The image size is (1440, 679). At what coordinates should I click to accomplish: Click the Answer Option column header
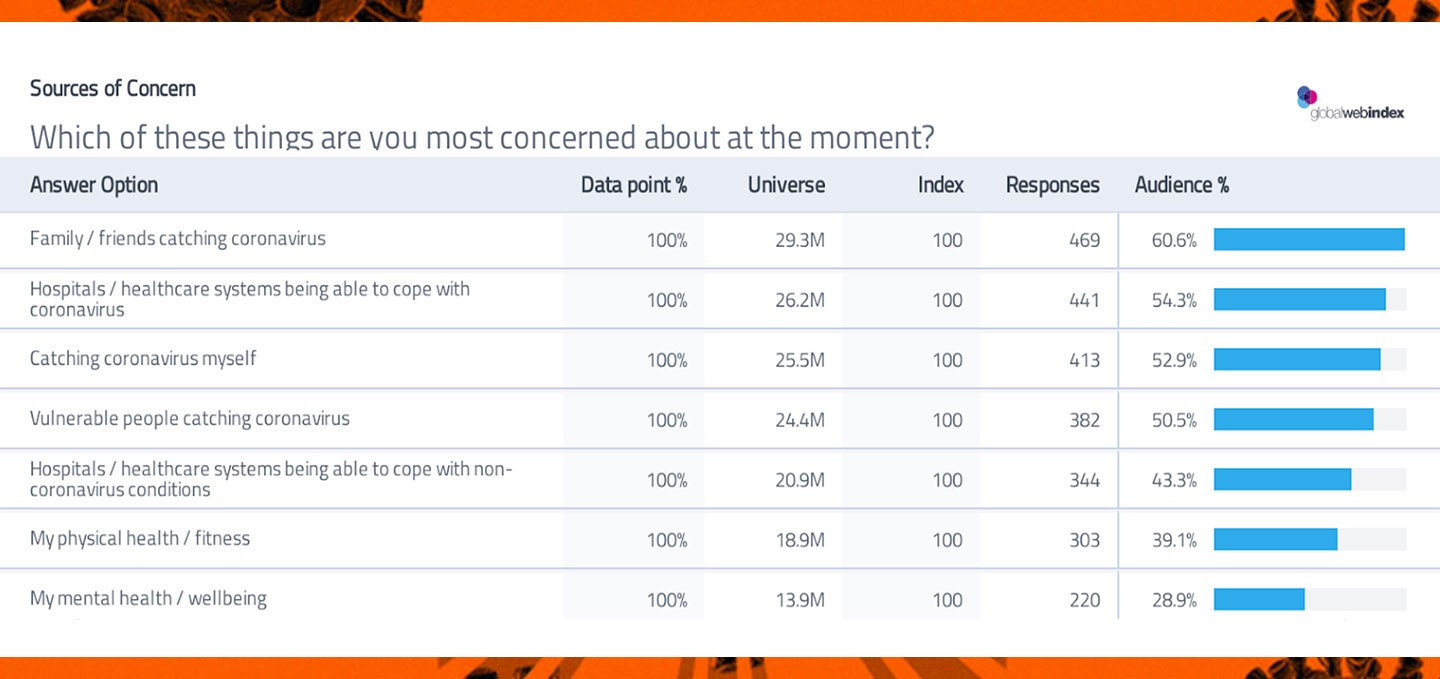coord(94,185)
